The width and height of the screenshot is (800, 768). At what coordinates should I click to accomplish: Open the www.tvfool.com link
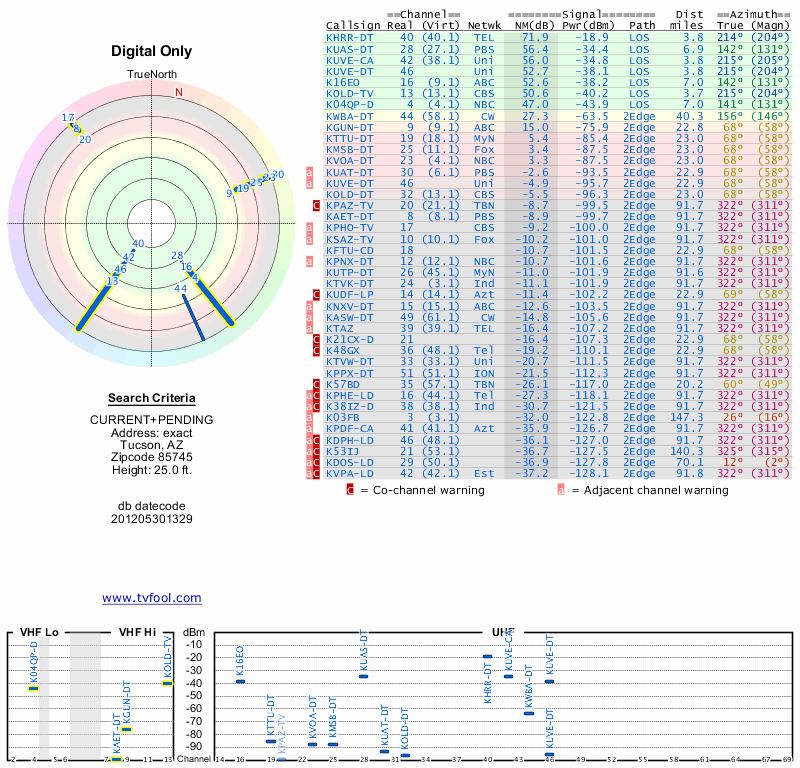coord(152,598)
